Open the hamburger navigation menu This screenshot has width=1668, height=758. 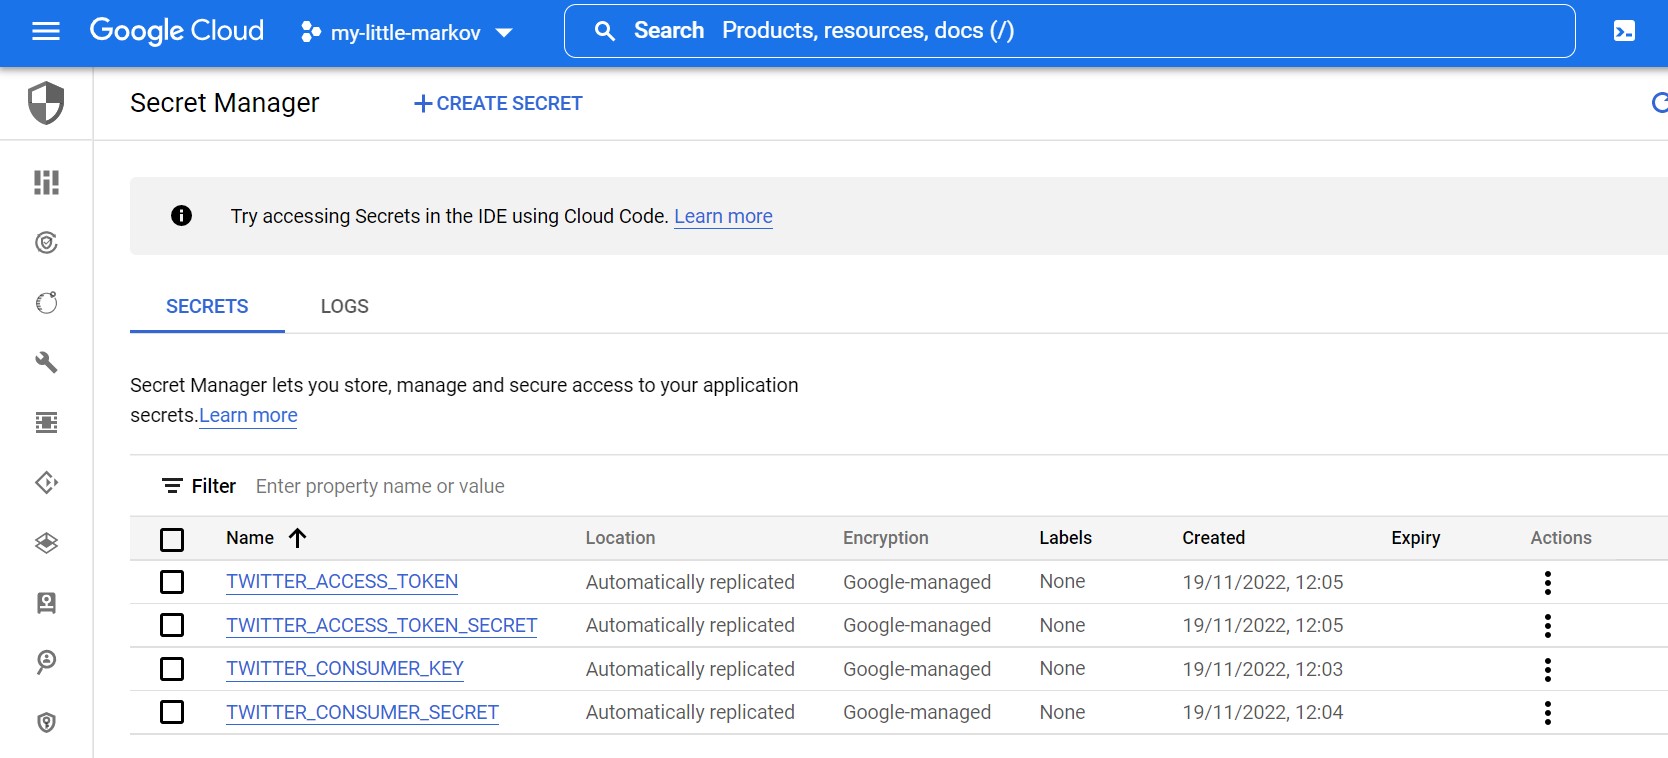tap(46, 31)
